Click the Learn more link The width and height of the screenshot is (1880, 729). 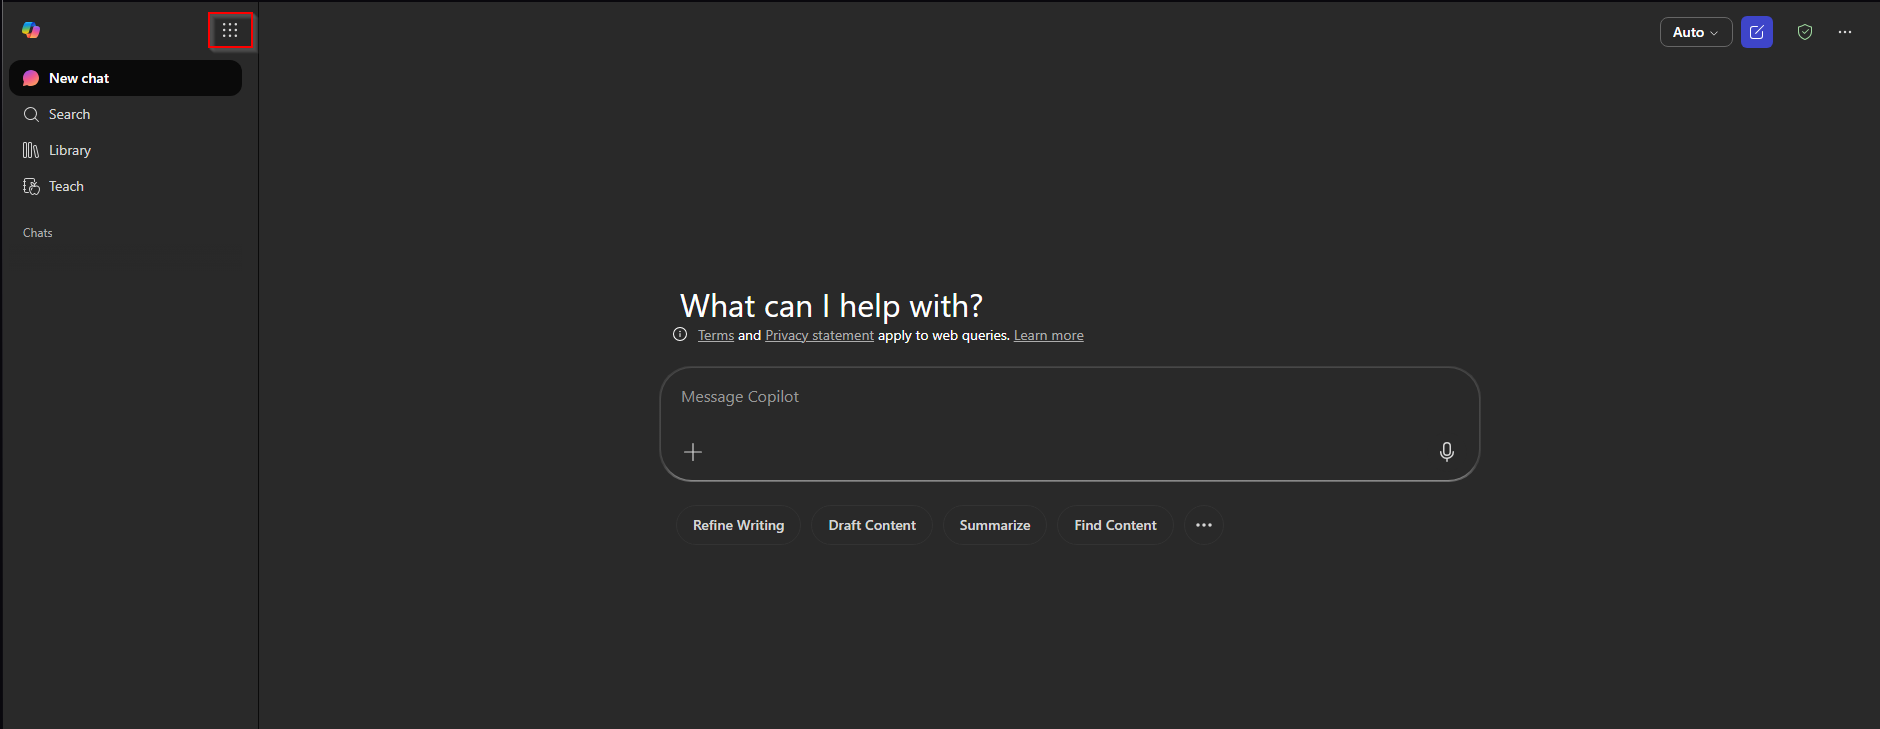click(x=1049, y=336)
